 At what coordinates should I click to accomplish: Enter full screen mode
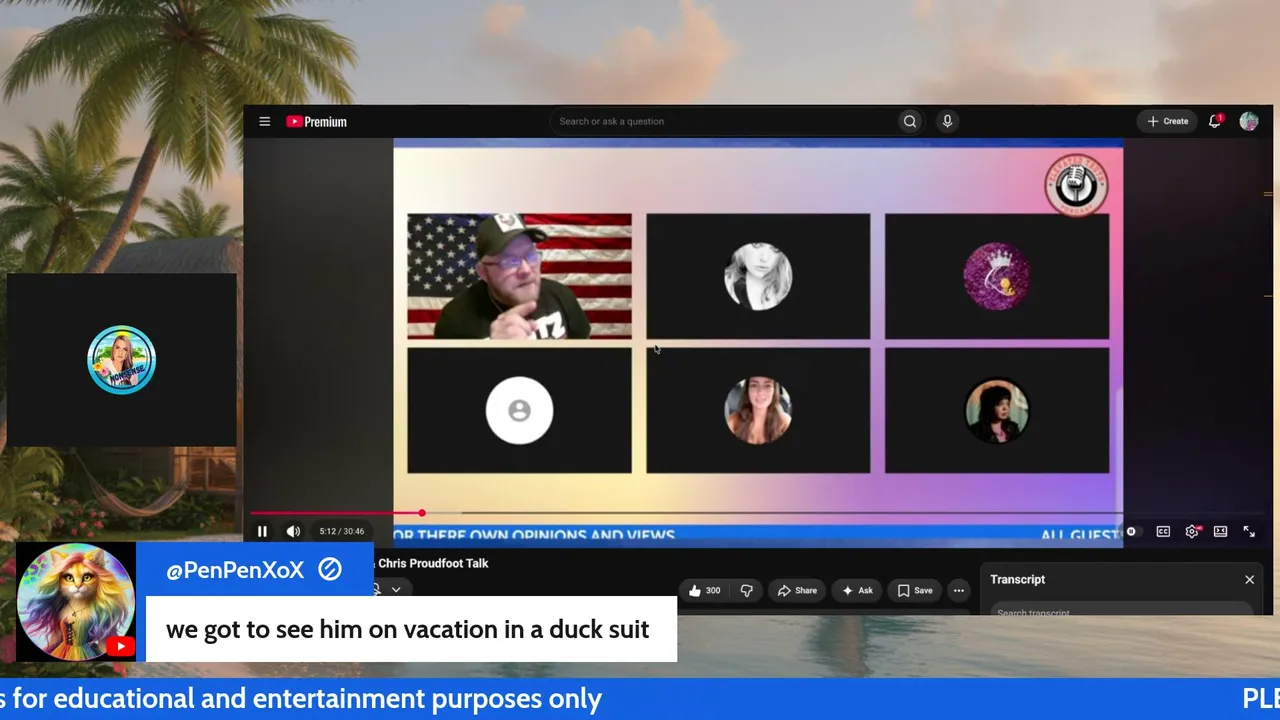pyautogui.click(x=1249, y=532)
